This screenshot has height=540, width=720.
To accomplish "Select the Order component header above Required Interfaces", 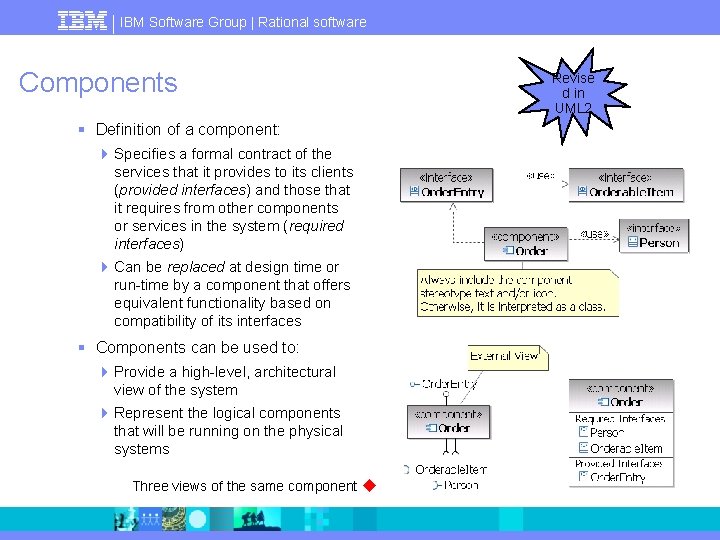I will coord(621,395).
